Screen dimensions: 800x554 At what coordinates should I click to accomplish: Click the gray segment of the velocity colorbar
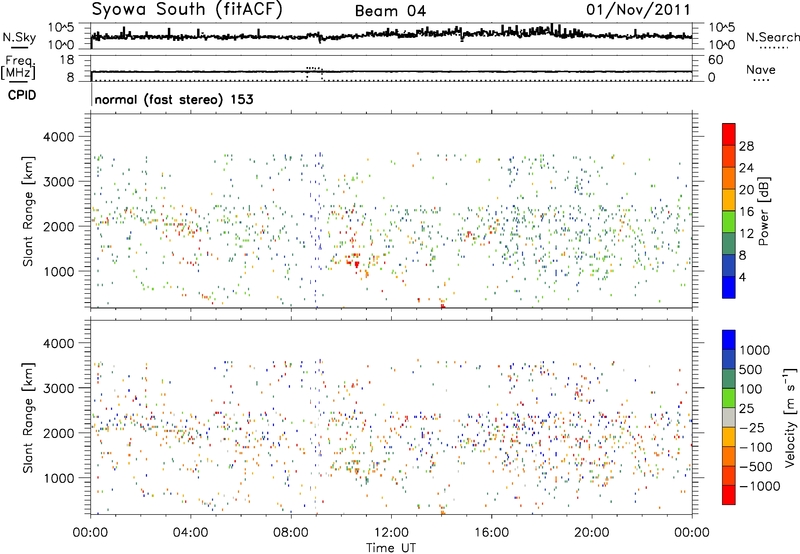(729, 418)
